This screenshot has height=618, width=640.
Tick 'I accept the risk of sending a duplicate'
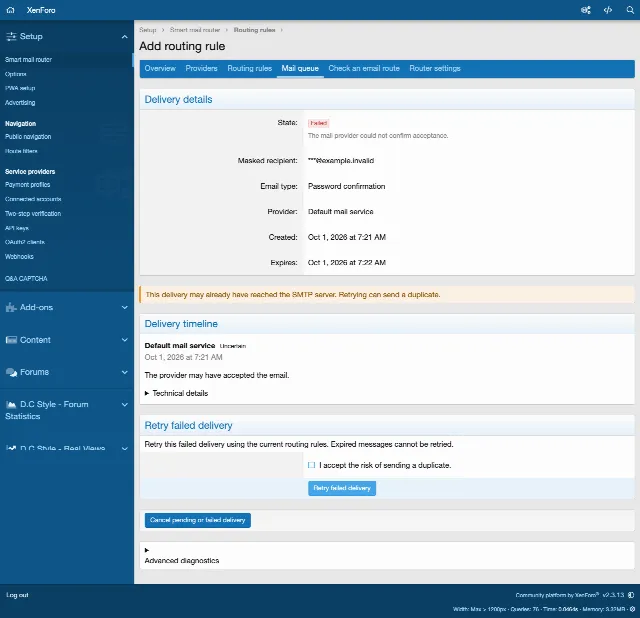(311, 465)
